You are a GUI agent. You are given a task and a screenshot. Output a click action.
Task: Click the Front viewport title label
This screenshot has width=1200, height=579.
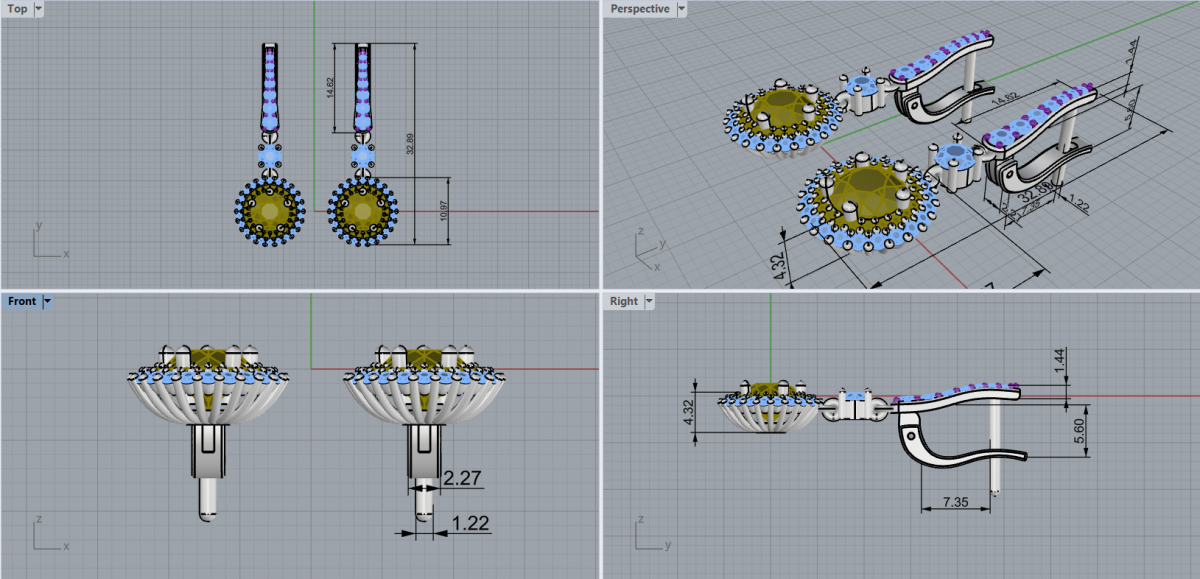[x=22, y=301]
